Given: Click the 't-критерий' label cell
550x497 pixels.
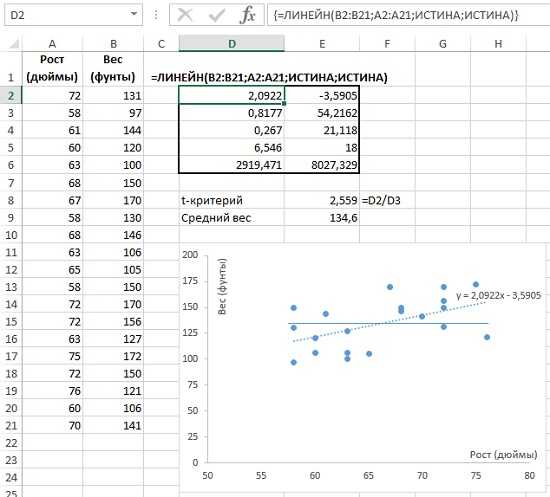Looking at the screenshot, I should (x=232, y=200).
